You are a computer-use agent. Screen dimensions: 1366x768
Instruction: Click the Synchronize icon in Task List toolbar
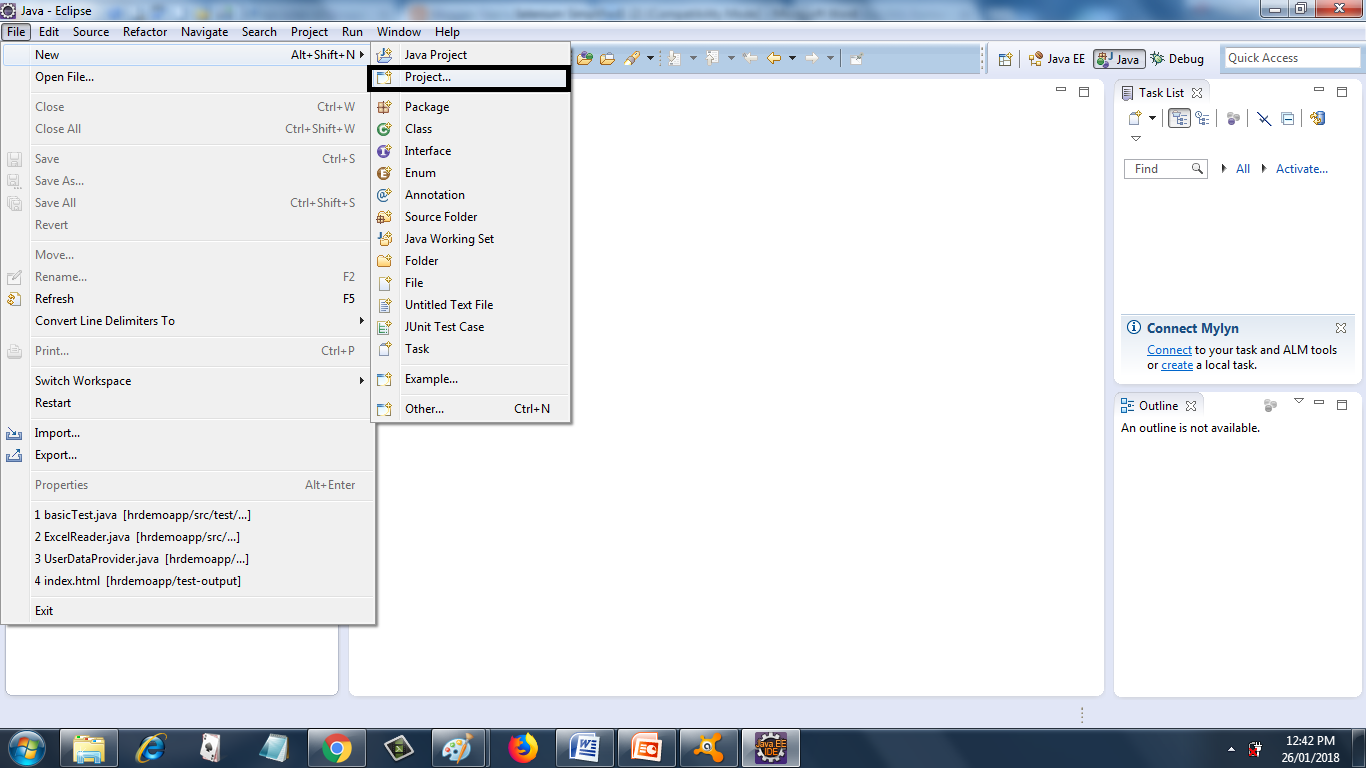click(1317, 118)
